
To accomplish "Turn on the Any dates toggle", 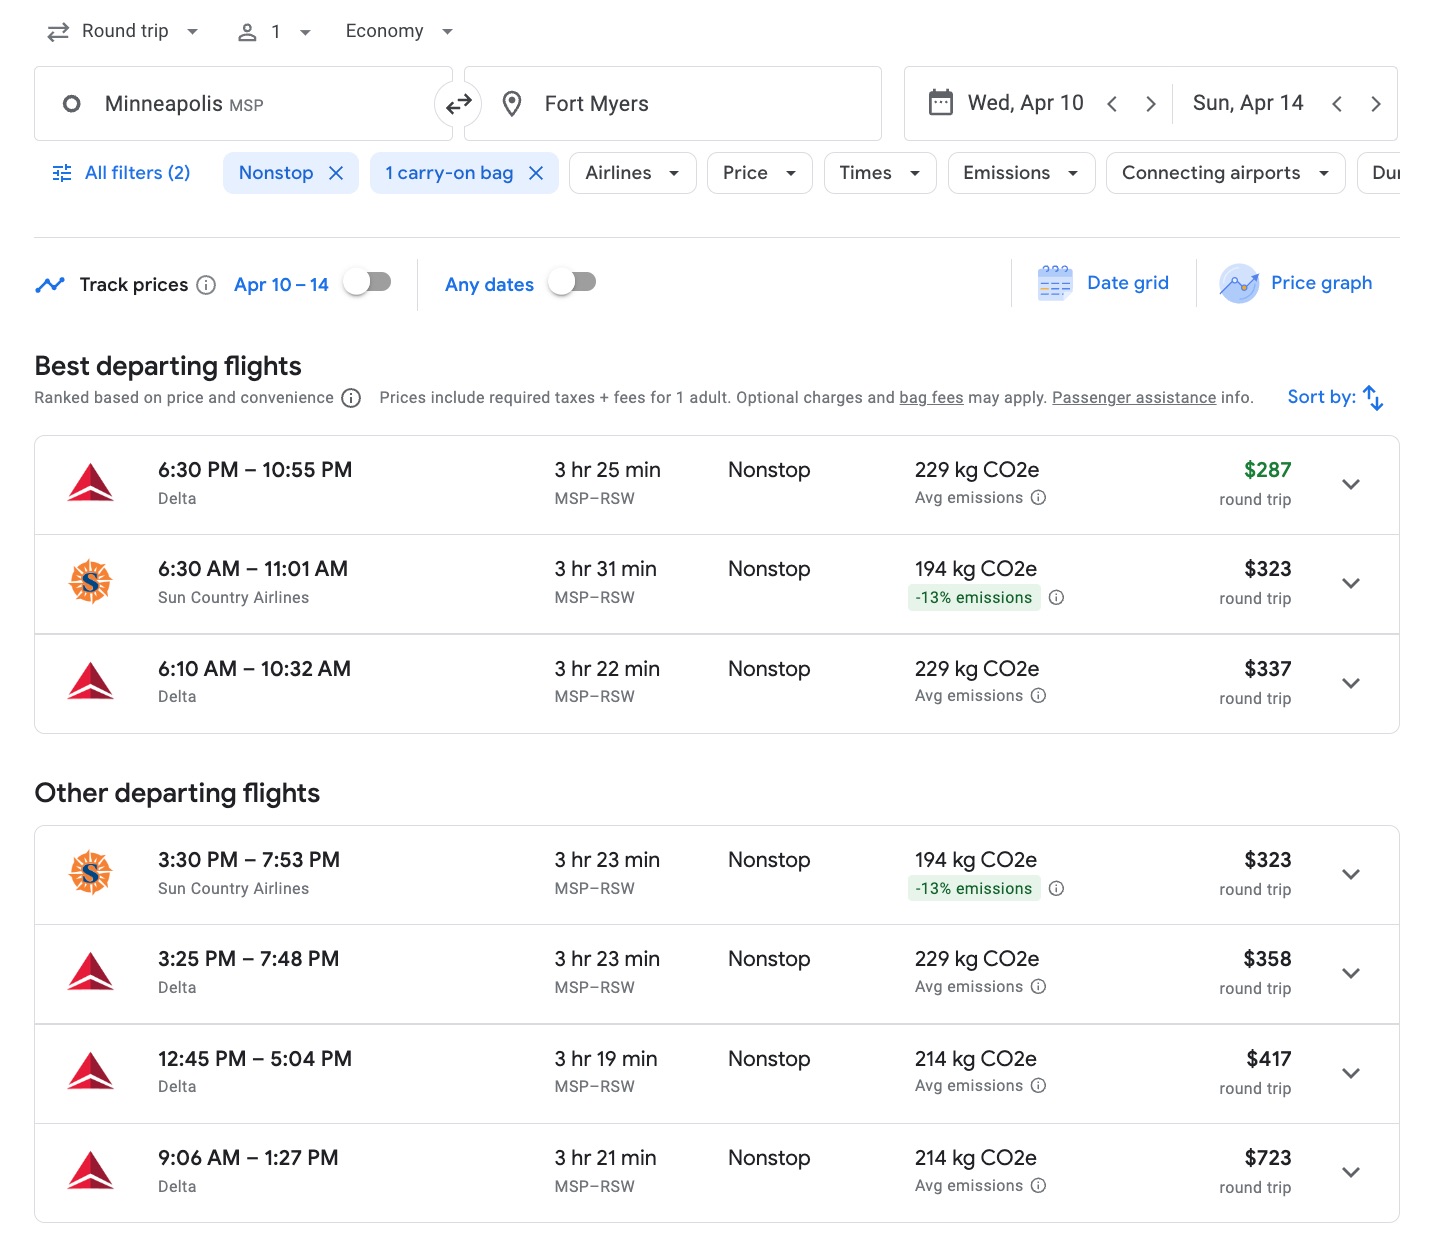I will [x=571, y=282].
